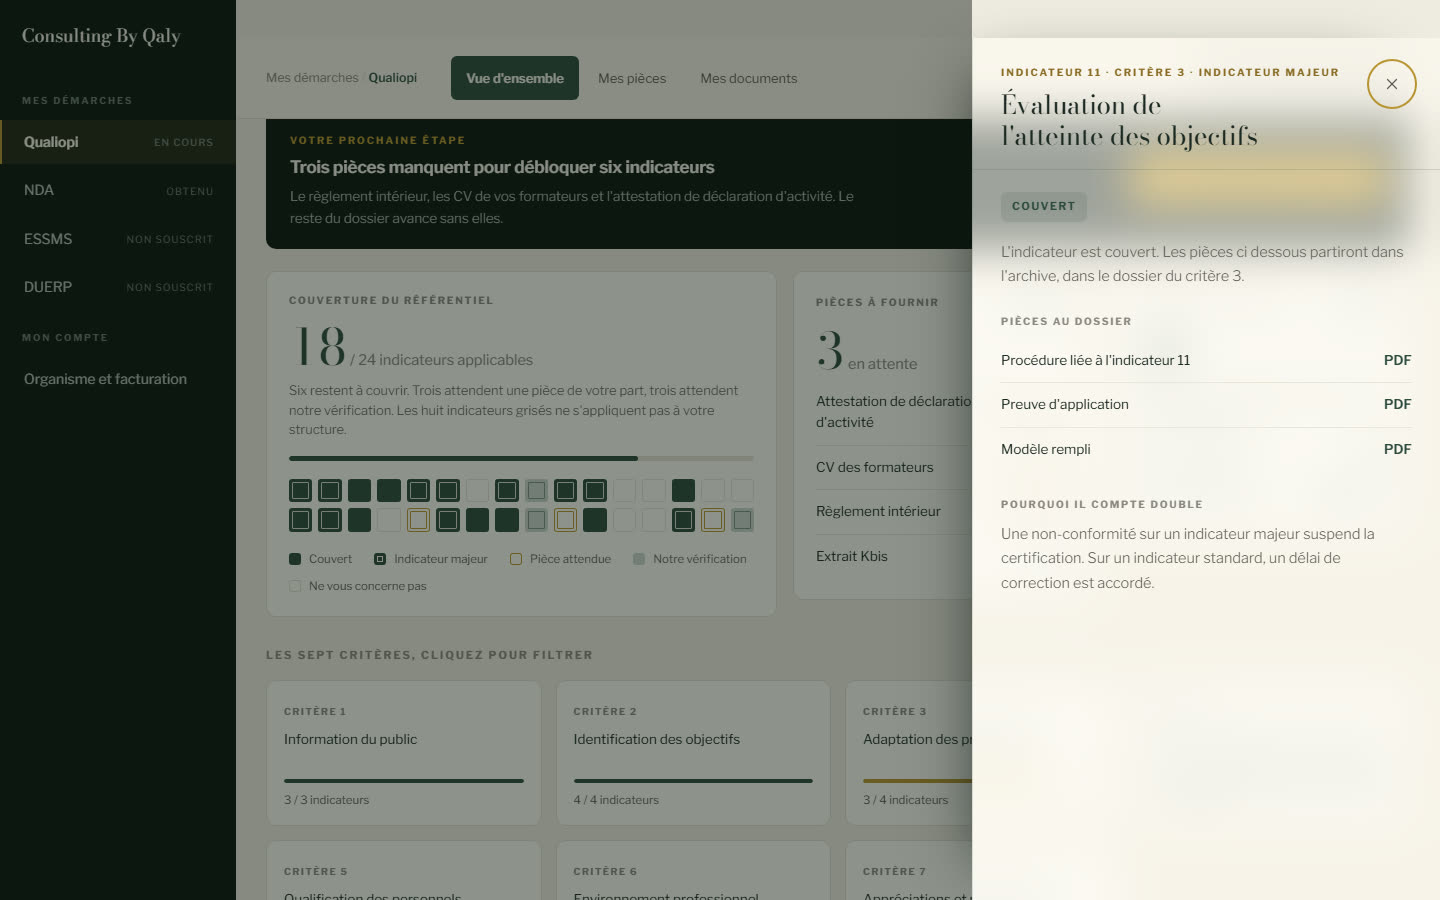
Task: Click the '3 en attente' count
Action: point(867,352)
